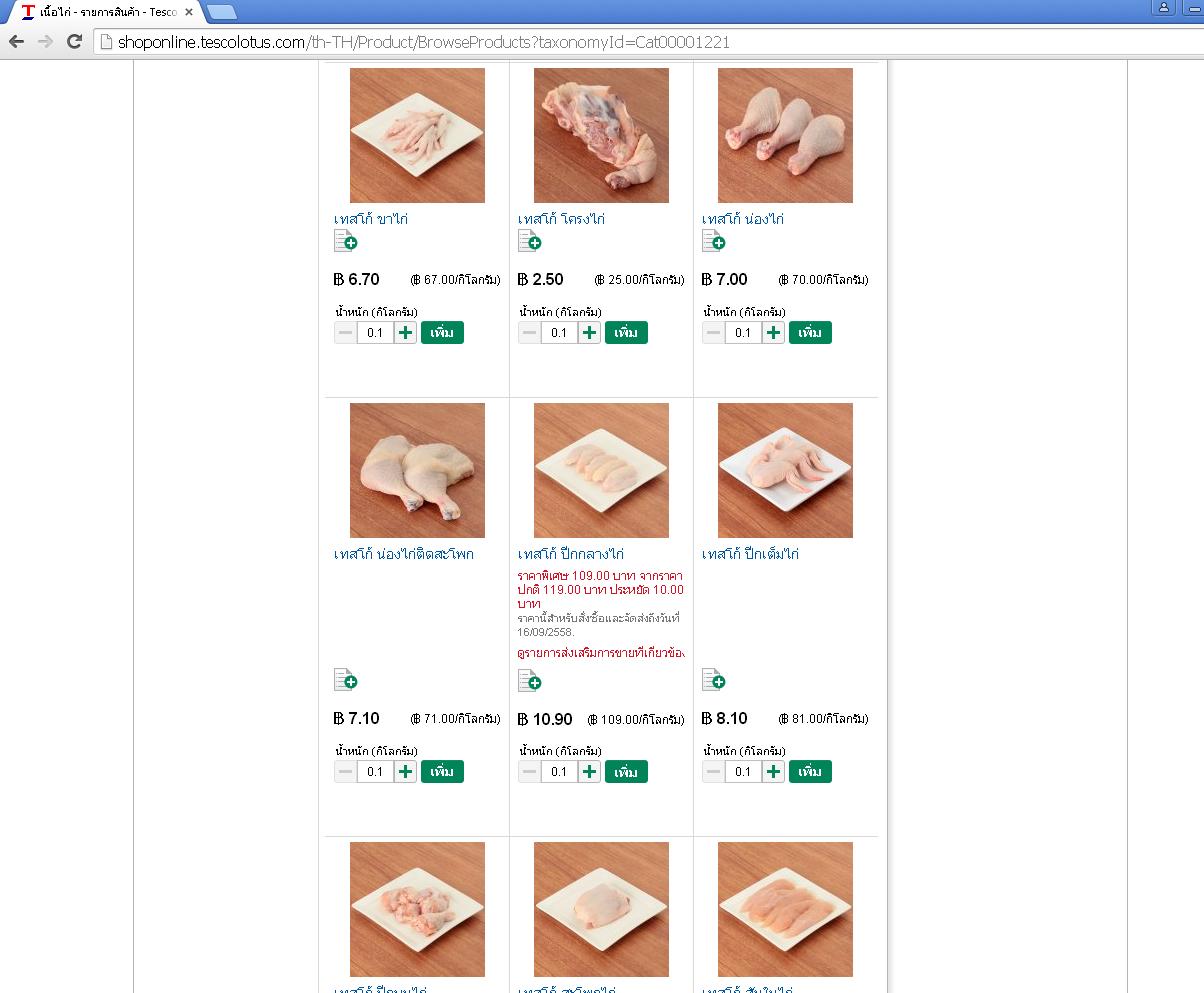Click add-to-list icon under เทสโก้ ขาไก่
This screenshot has height=993, width=1204.
(345, 241)
